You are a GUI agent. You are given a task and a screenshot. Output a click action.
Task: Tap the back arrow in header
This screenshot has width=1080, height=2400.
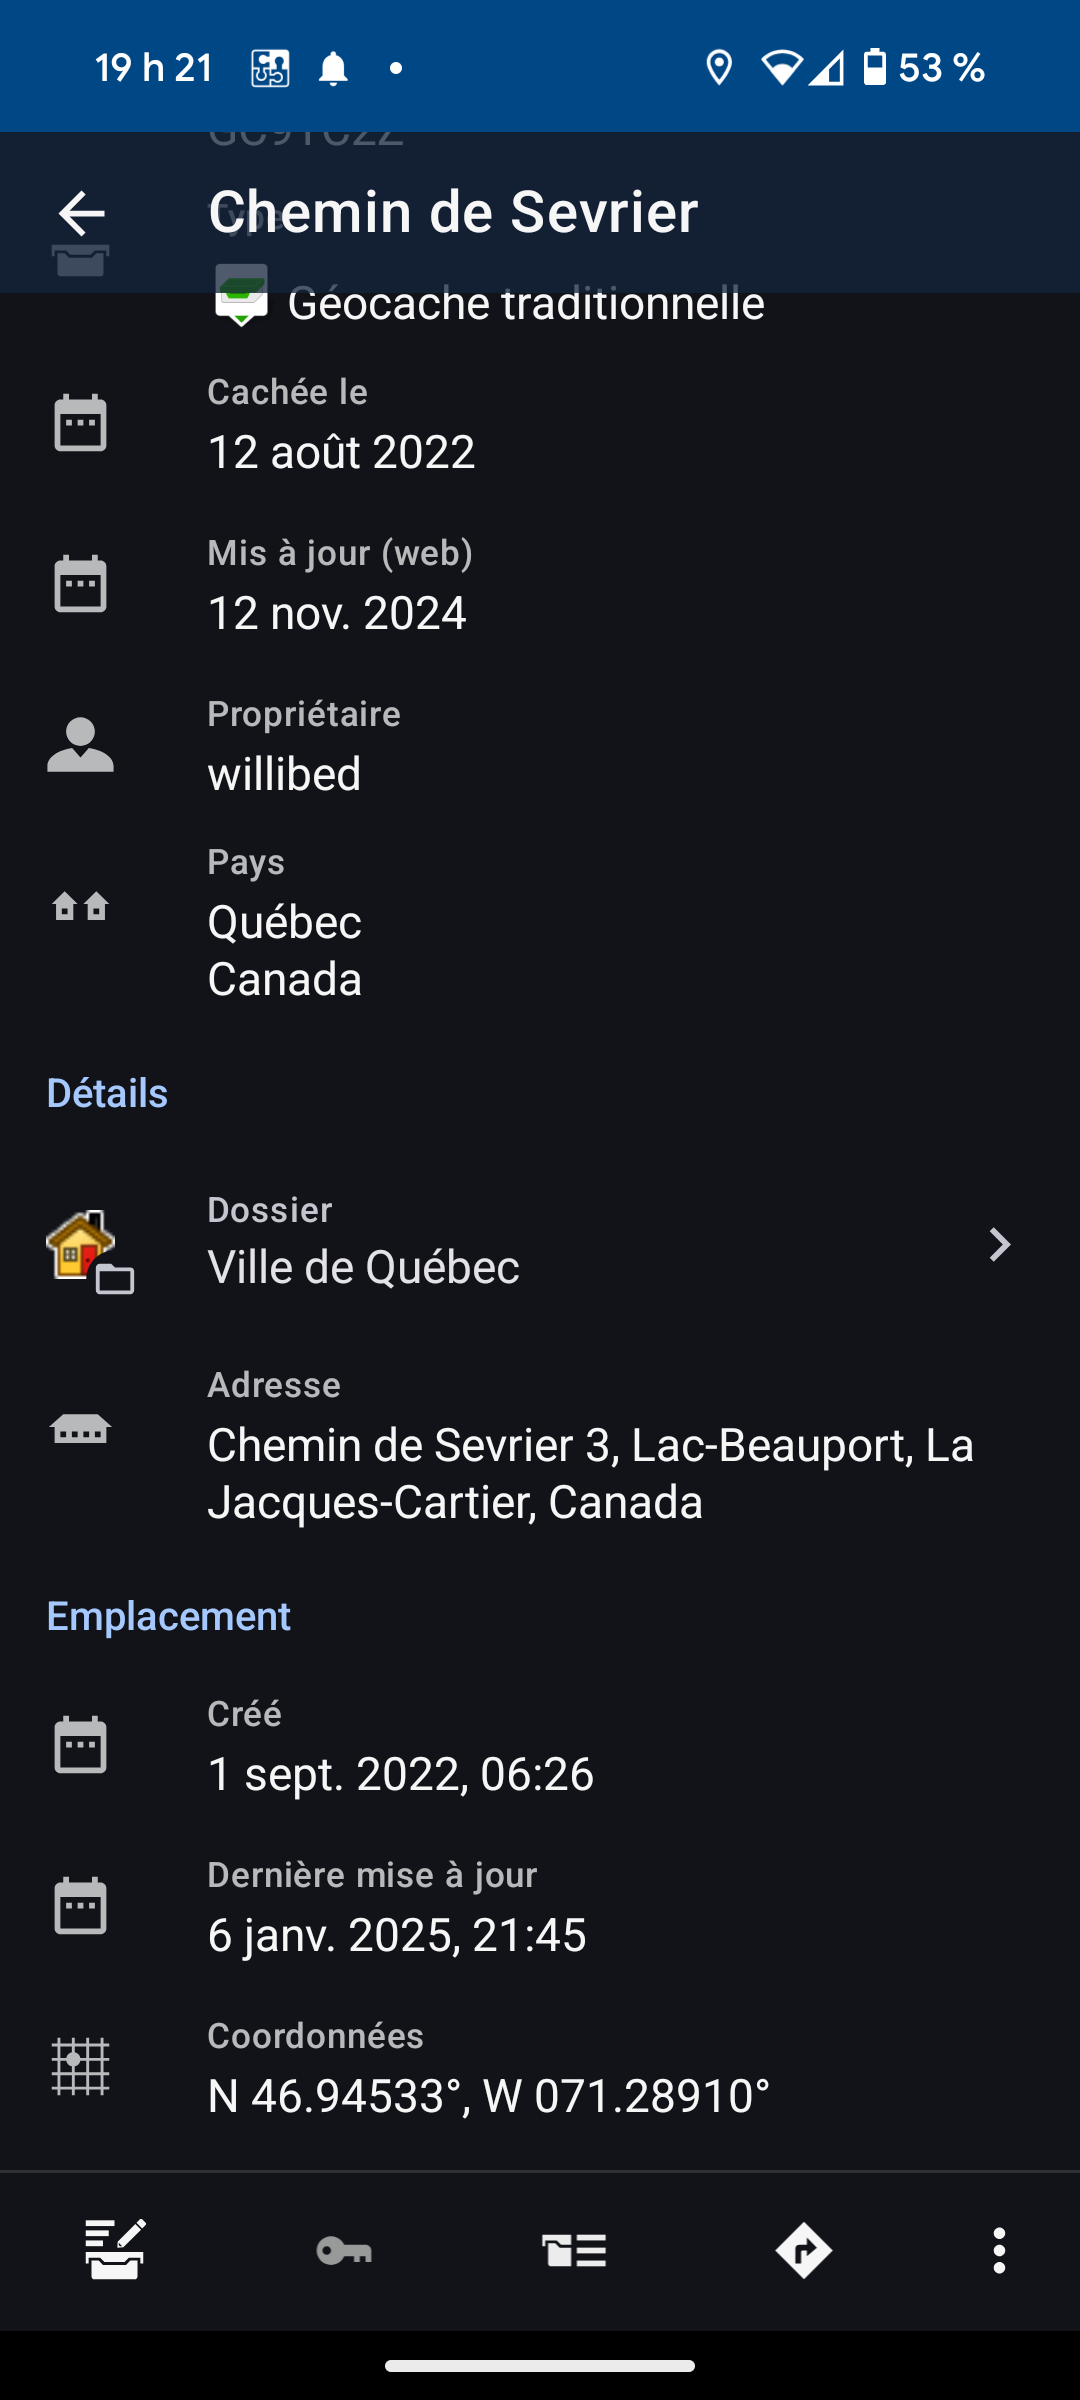pyautogui.click(x=82, y=213)
